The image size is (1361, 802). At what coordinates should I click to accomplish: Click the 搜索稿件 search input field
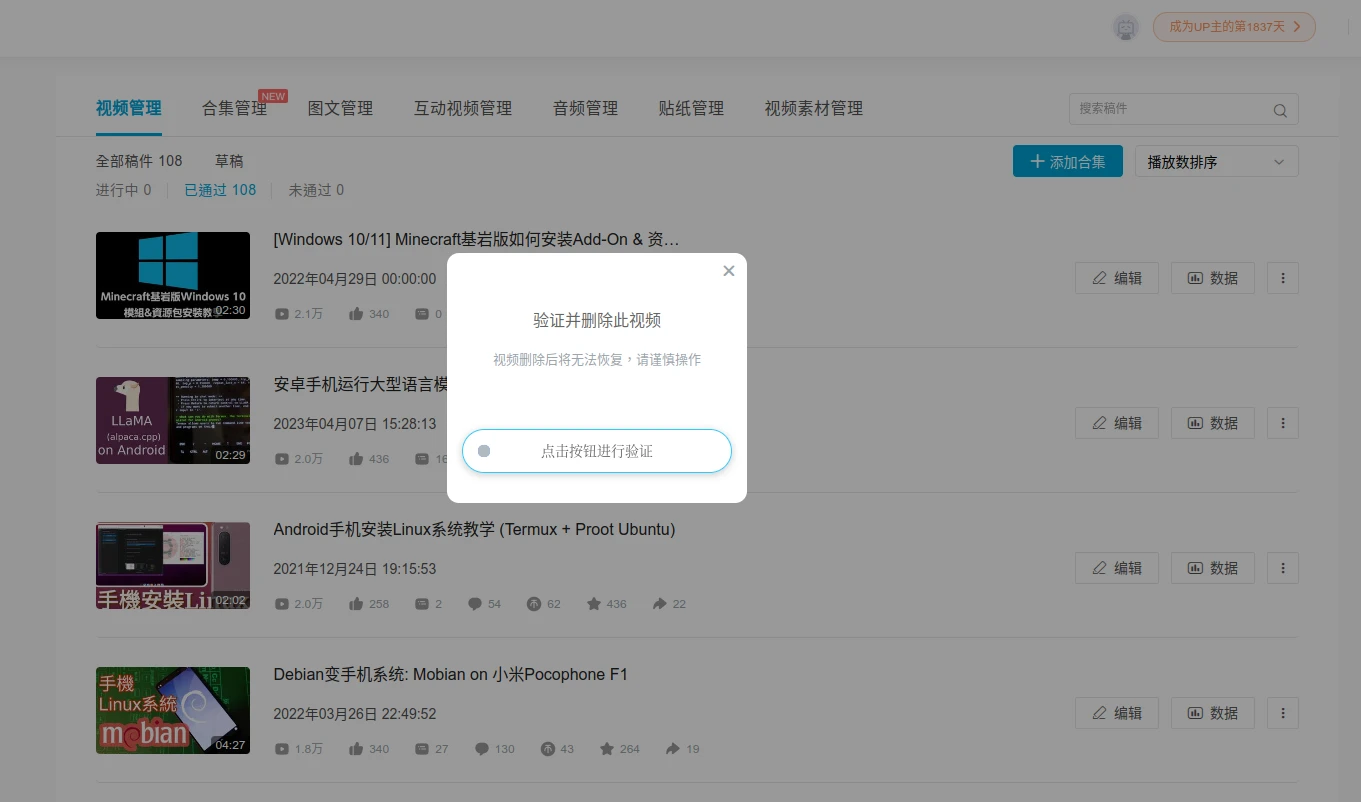[x=1170, y=109]
